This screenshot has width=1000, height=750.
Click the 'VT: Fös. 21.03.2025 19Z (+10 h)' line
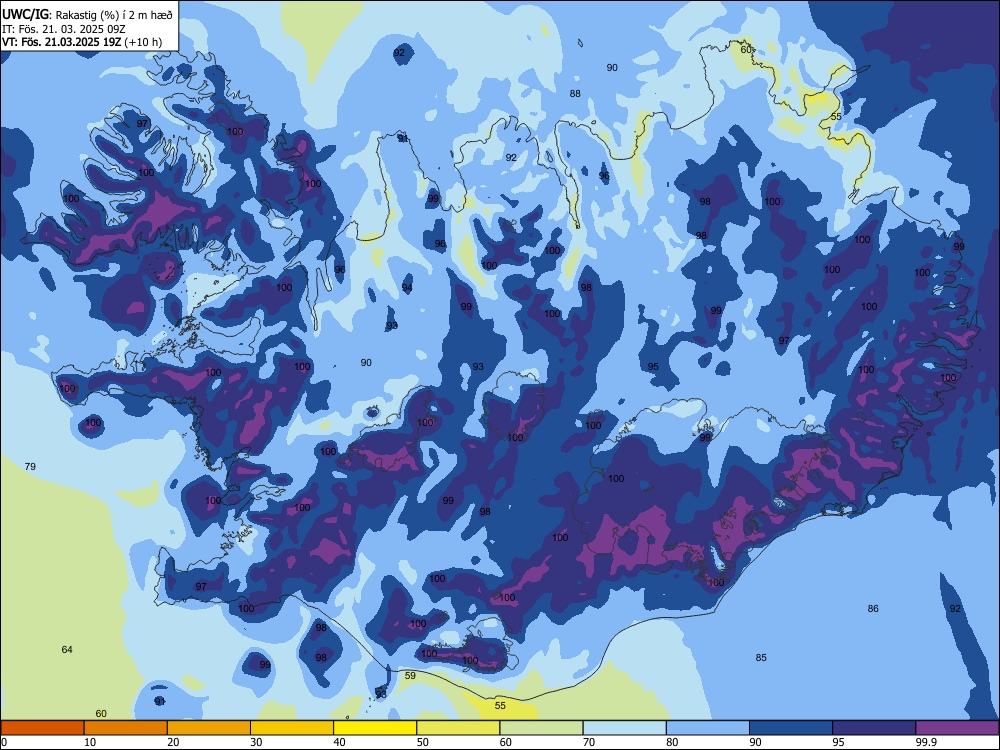click(82, 42)
